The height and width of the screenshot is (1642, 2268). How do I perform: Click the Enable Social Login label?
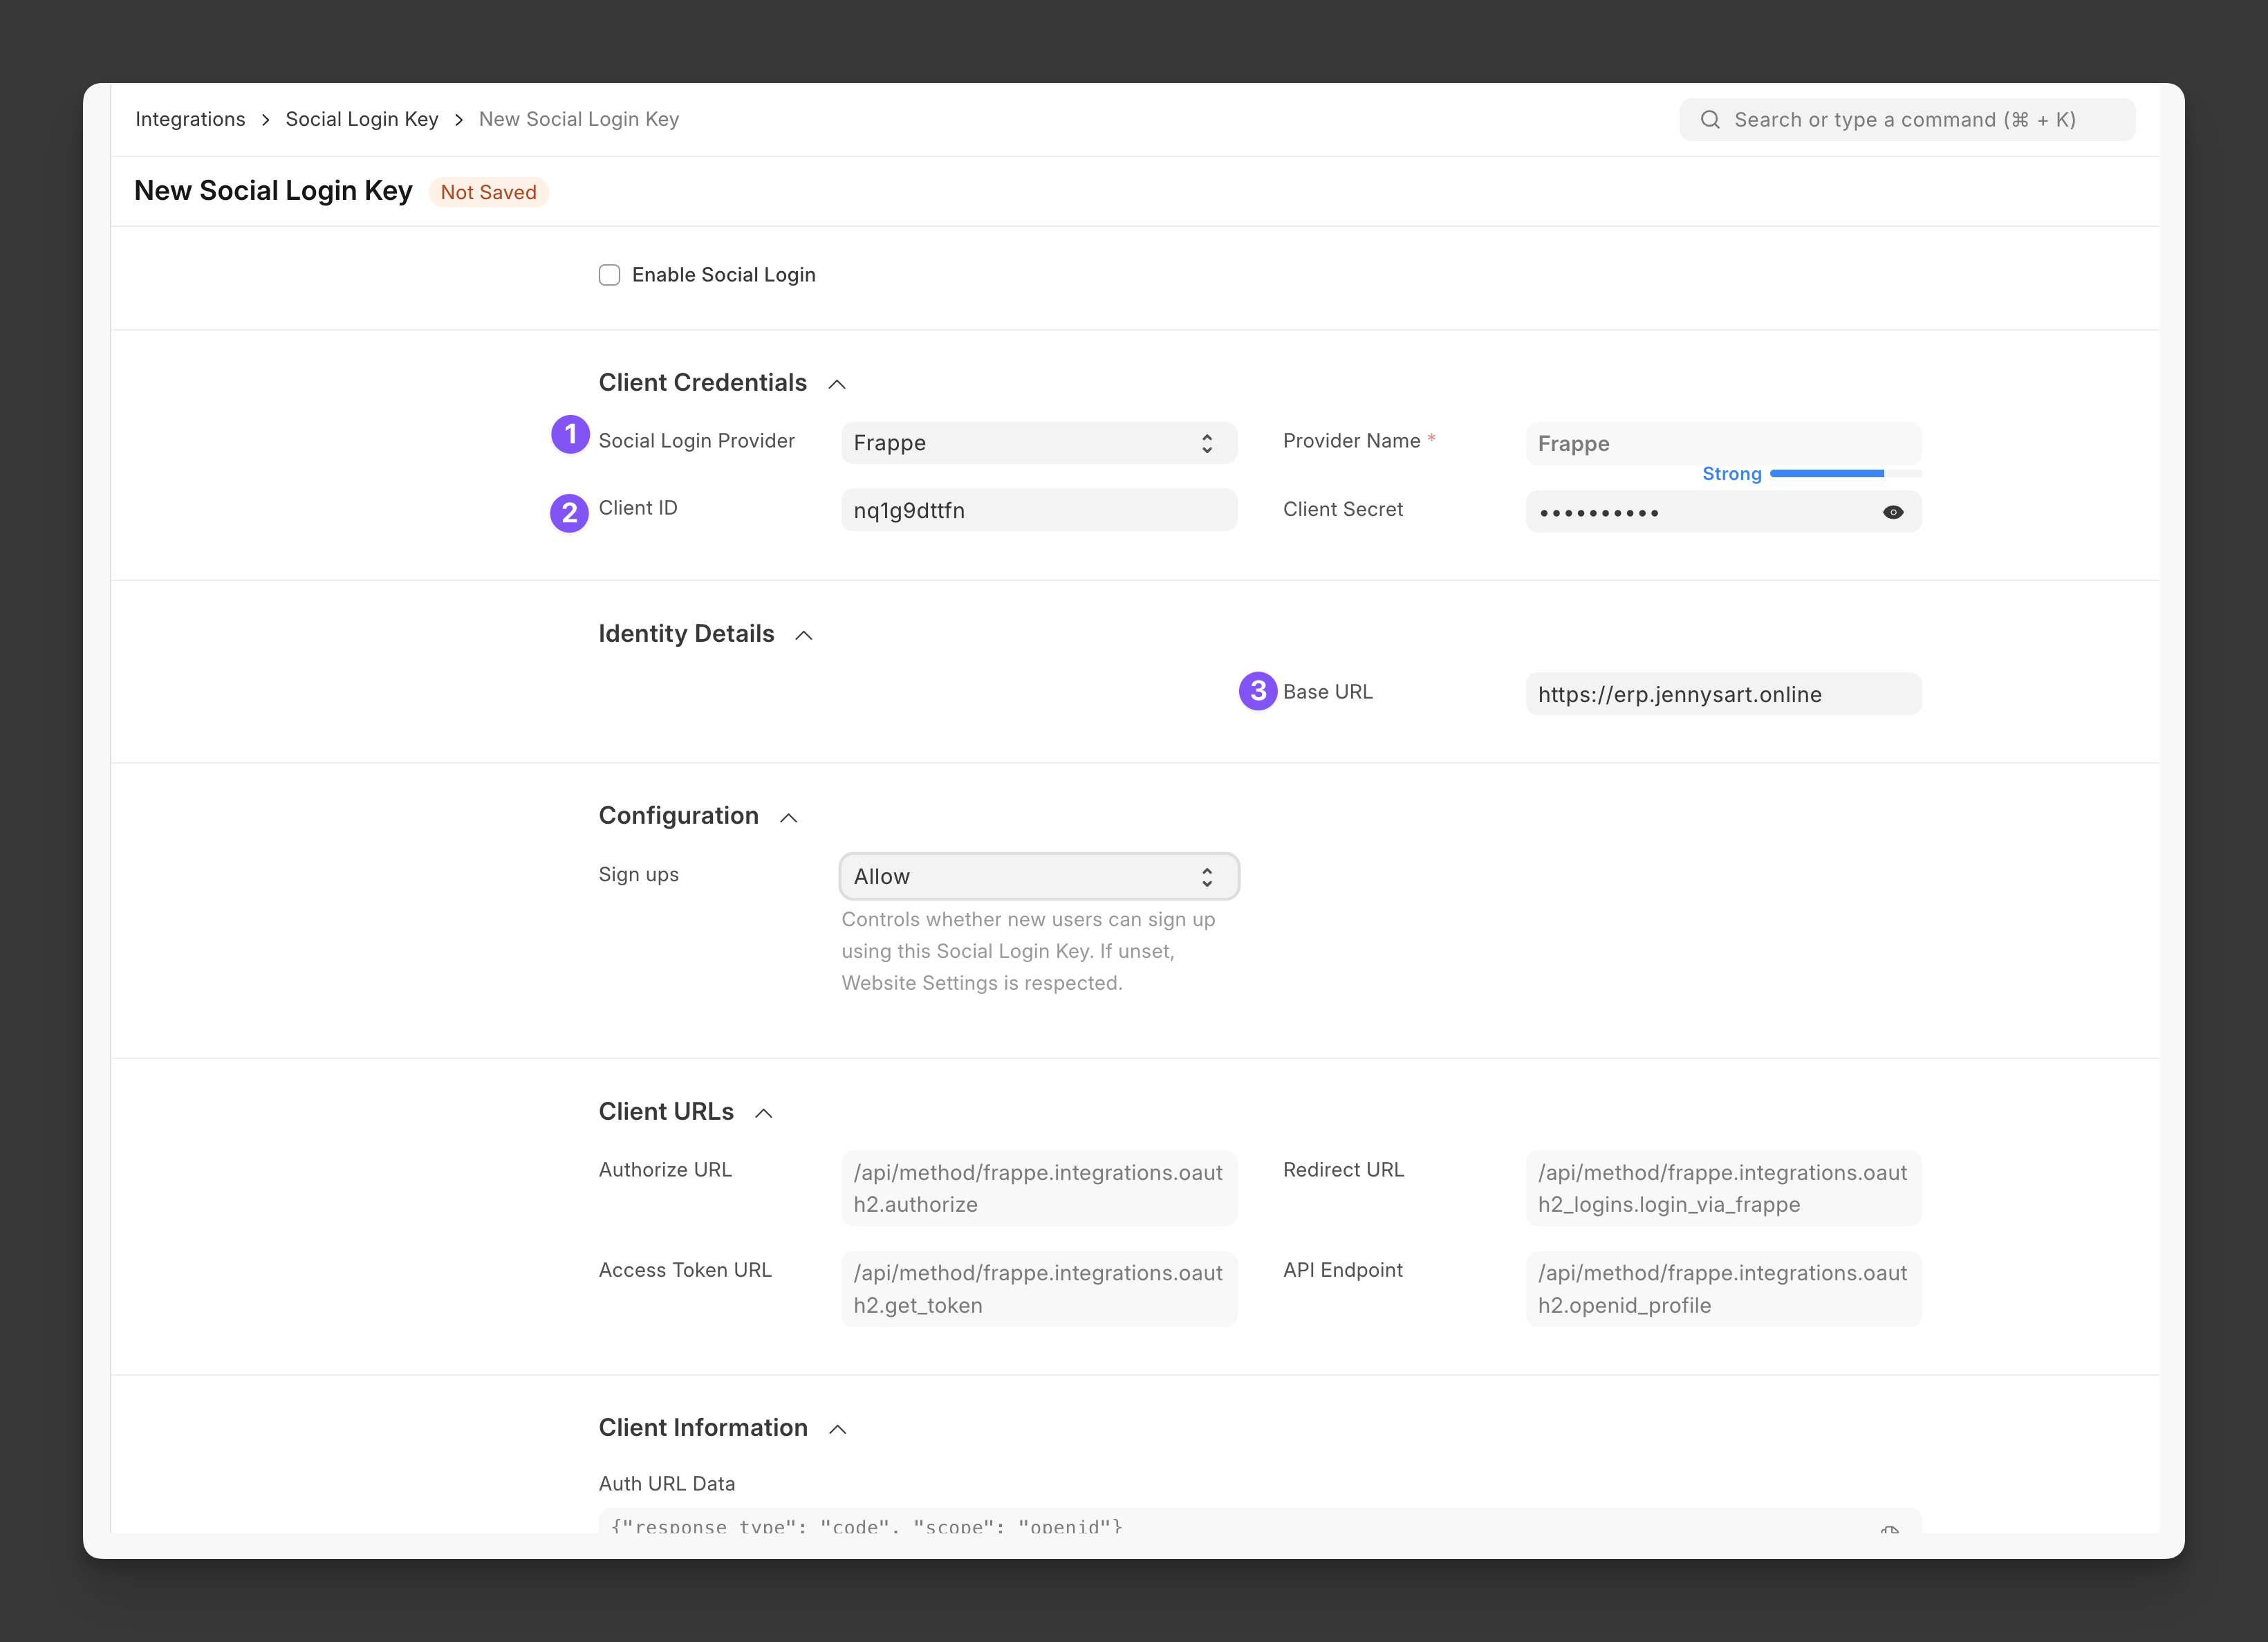click(x=723, y=275)
